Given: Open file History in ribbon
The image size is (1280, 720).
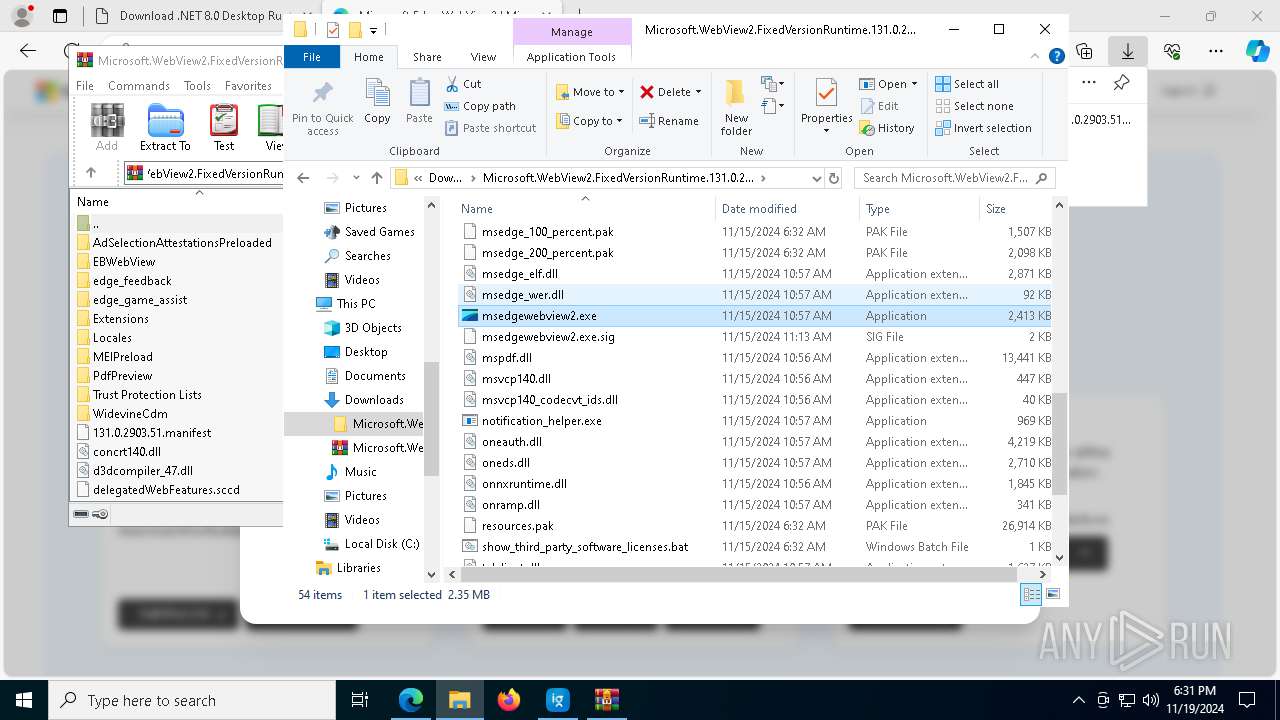Looking at the screenshot, I should 886,128.
